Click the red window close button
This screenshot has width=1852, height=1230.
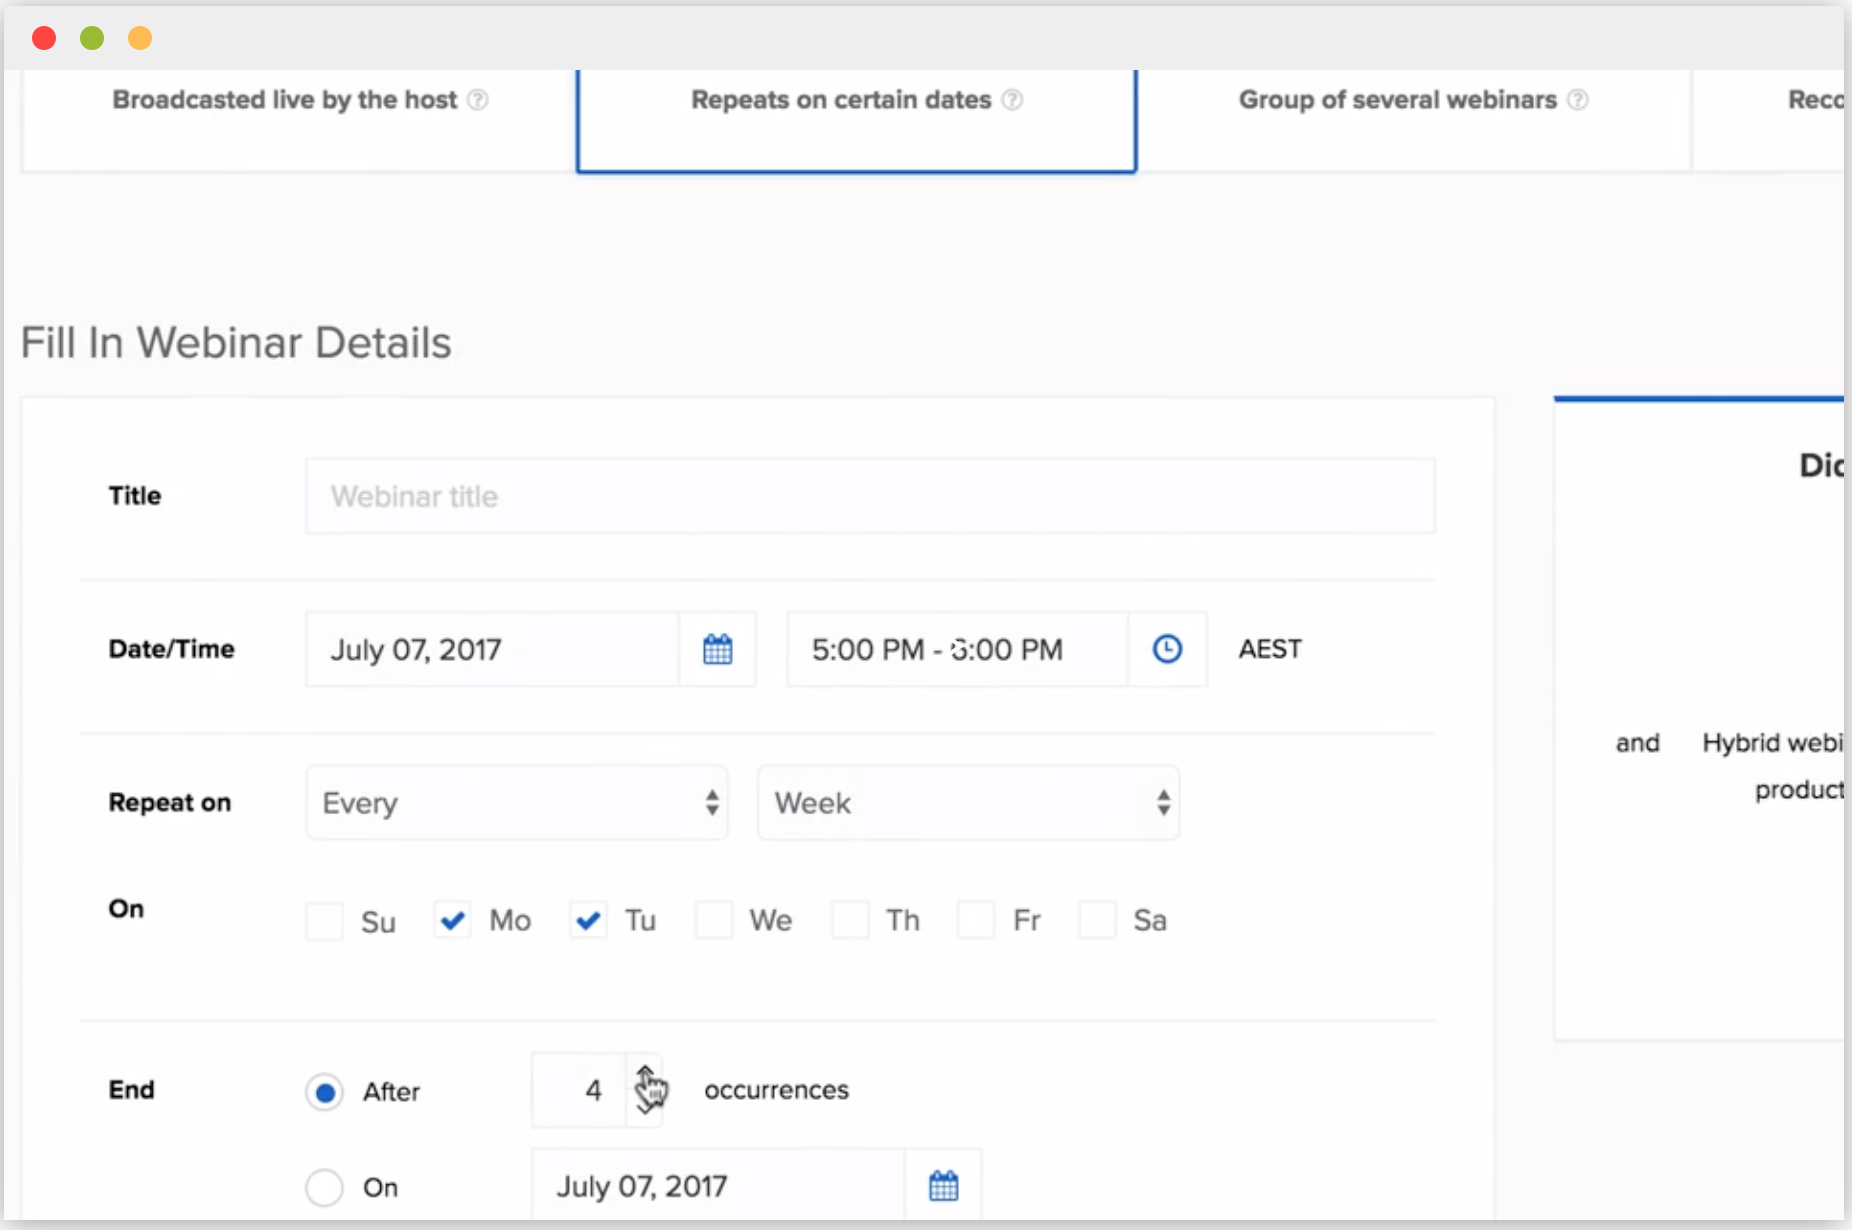pos(44,38)
